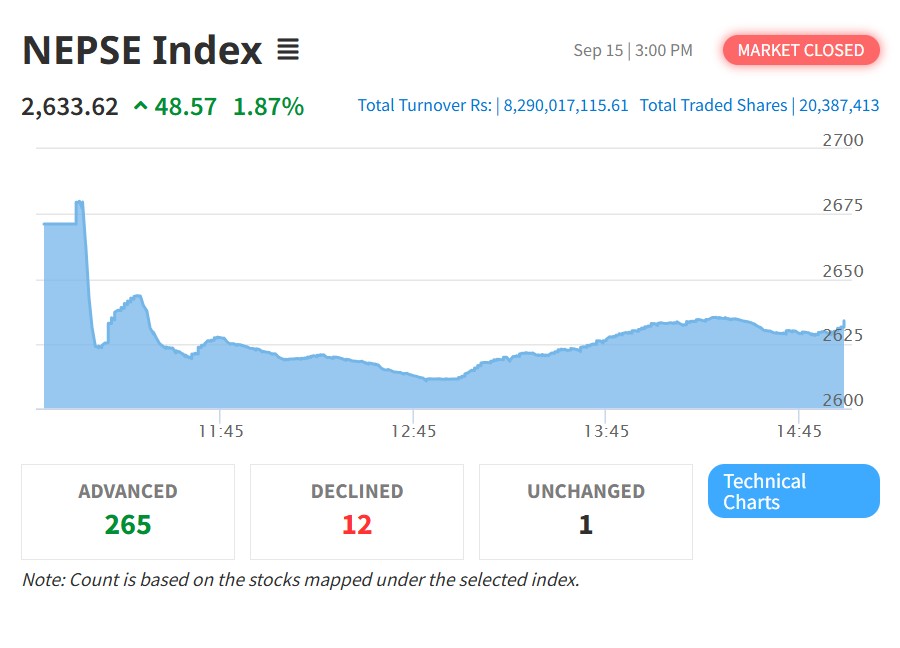Screen dimensions: 900x648
Task: Click the index value 2,633.62
Action: (x=70, y=107)
